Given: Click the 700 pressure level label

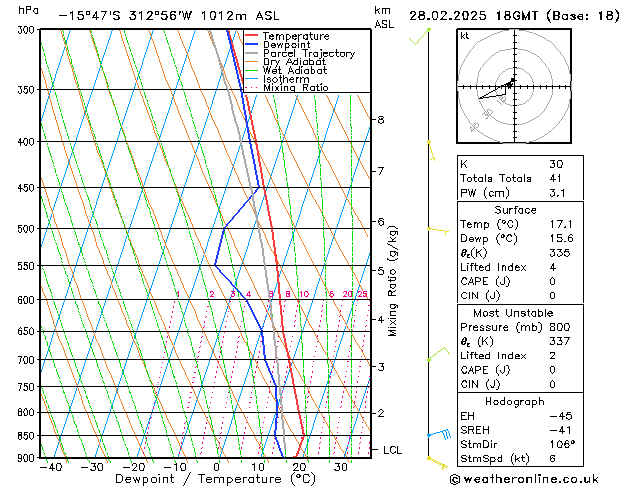Looking at the screenshot, I should [x=28, y=360].
